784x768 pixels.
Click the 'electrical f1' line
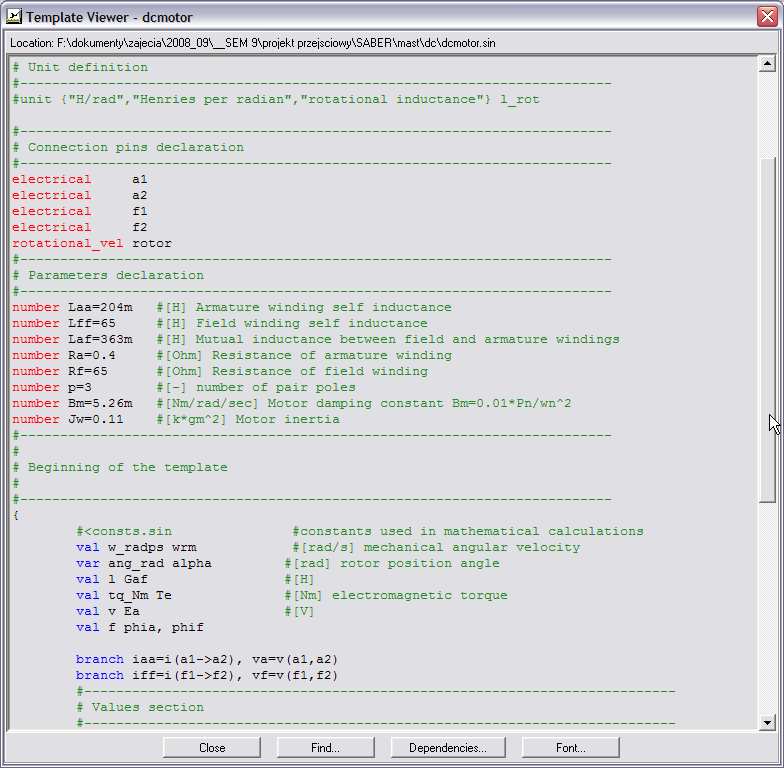[80, 211]
